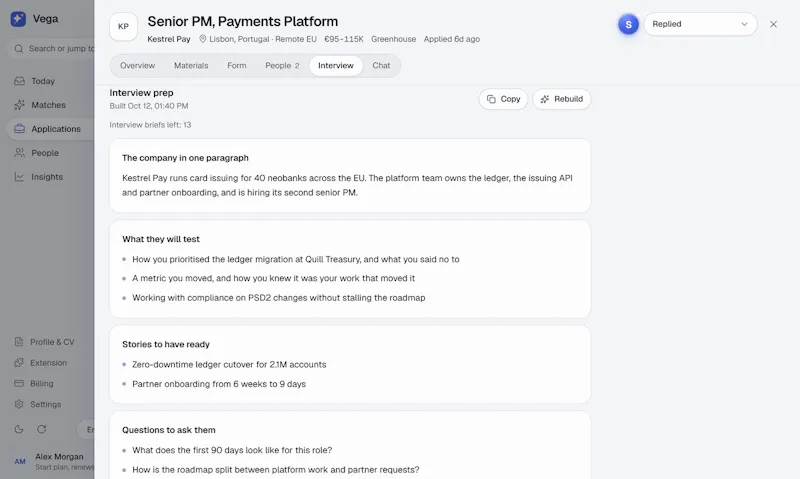Viewport: 800px width, 479px height.
Task: Click 'Stories to have ready' heading
Action: point(166,344)
